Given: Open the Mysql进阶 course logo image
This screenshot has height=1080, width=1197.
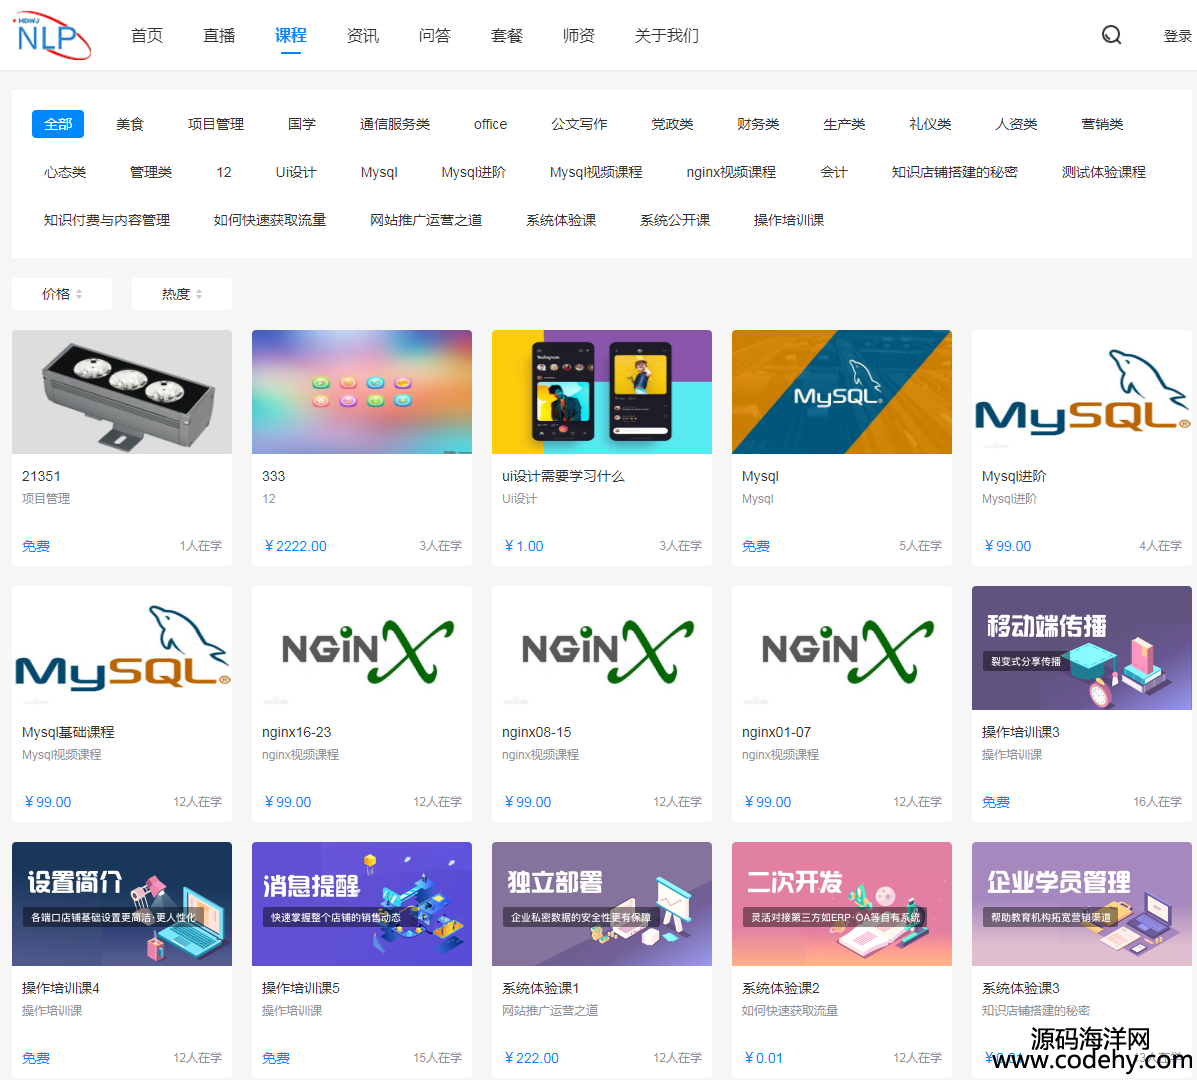Looking at the screenshot, I should 1082,392.
